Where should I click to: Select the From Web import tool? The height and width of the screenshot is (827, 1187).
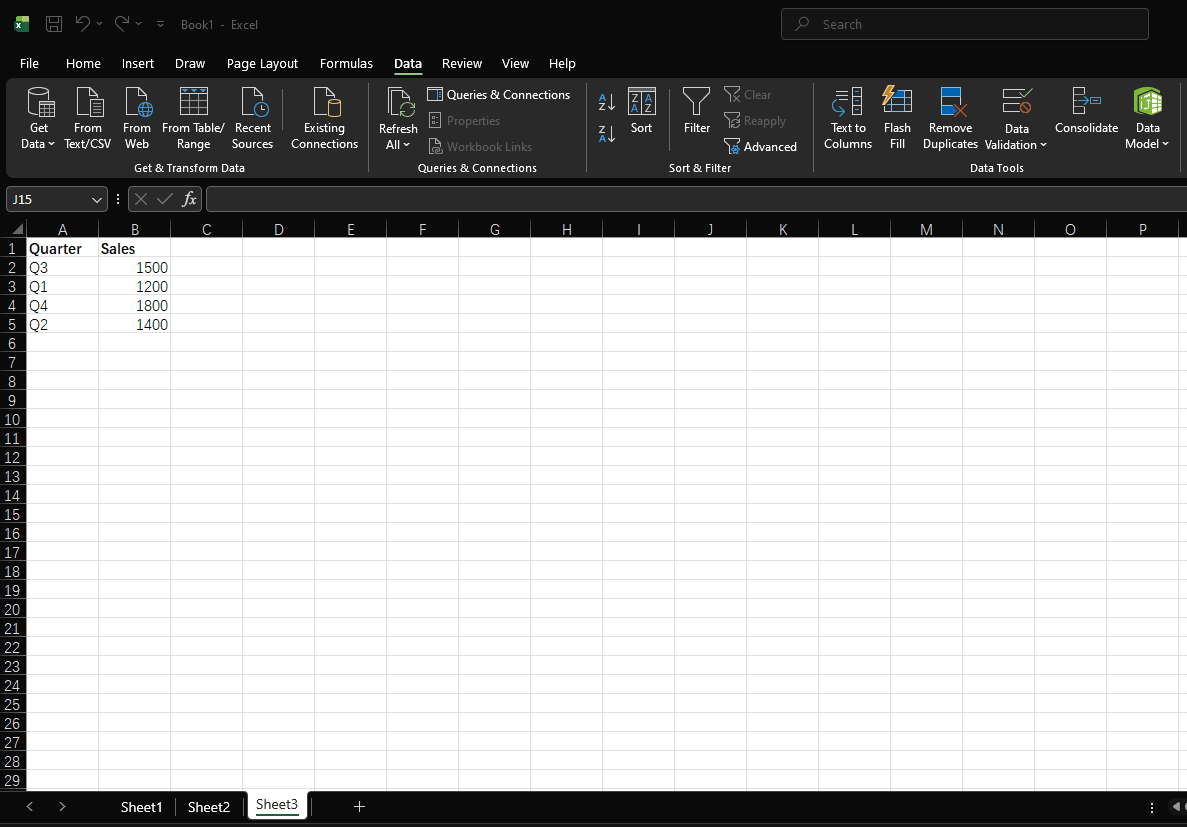pos(136,117)
